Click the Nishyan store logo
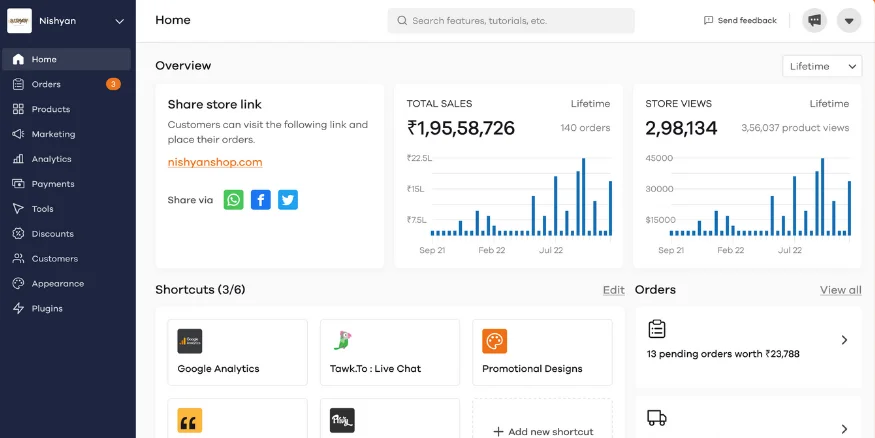Screen dimensions: 875x438 click(19, 21)
